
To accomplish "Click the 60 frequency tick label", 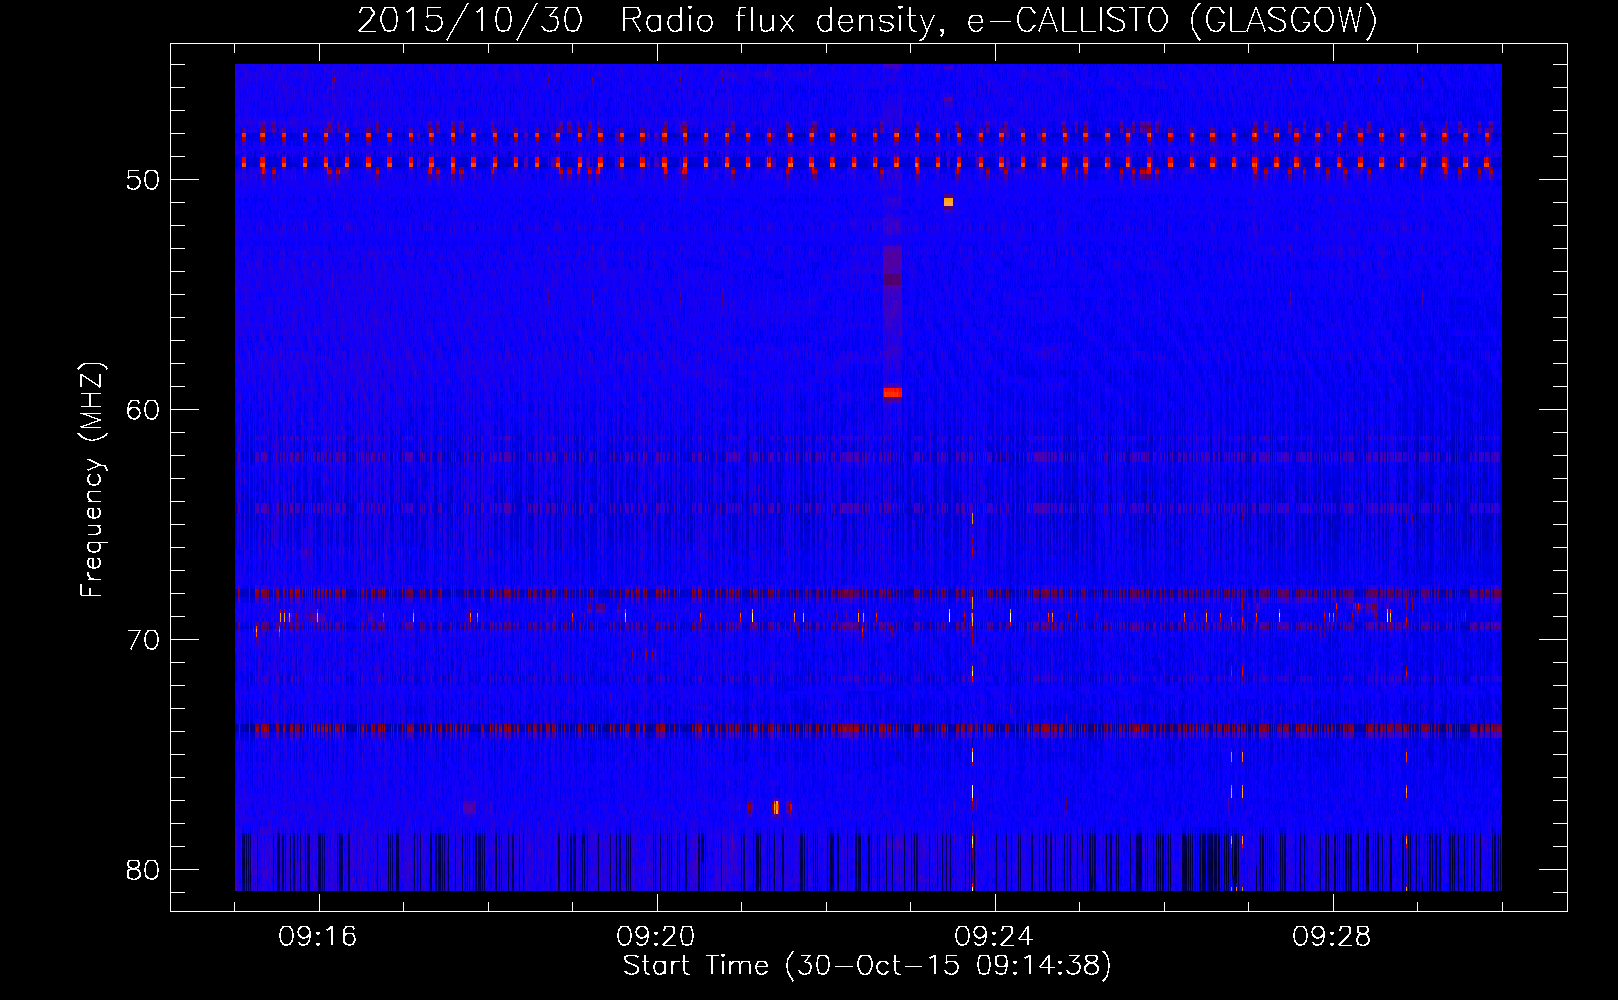I will (x=143, y=409).
